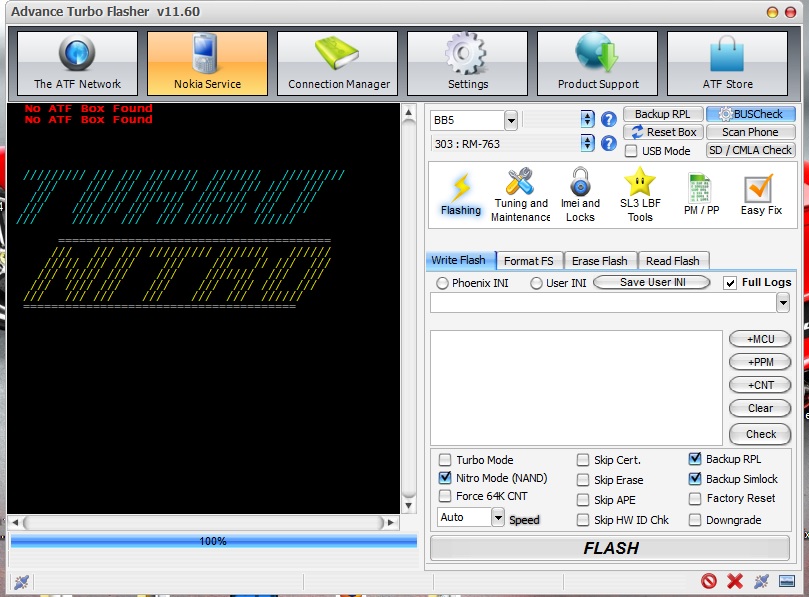This screenshot has width=809, height=597.
Task: Select the Tuning and Maintenance tool
Action: (x=520, y=195)
